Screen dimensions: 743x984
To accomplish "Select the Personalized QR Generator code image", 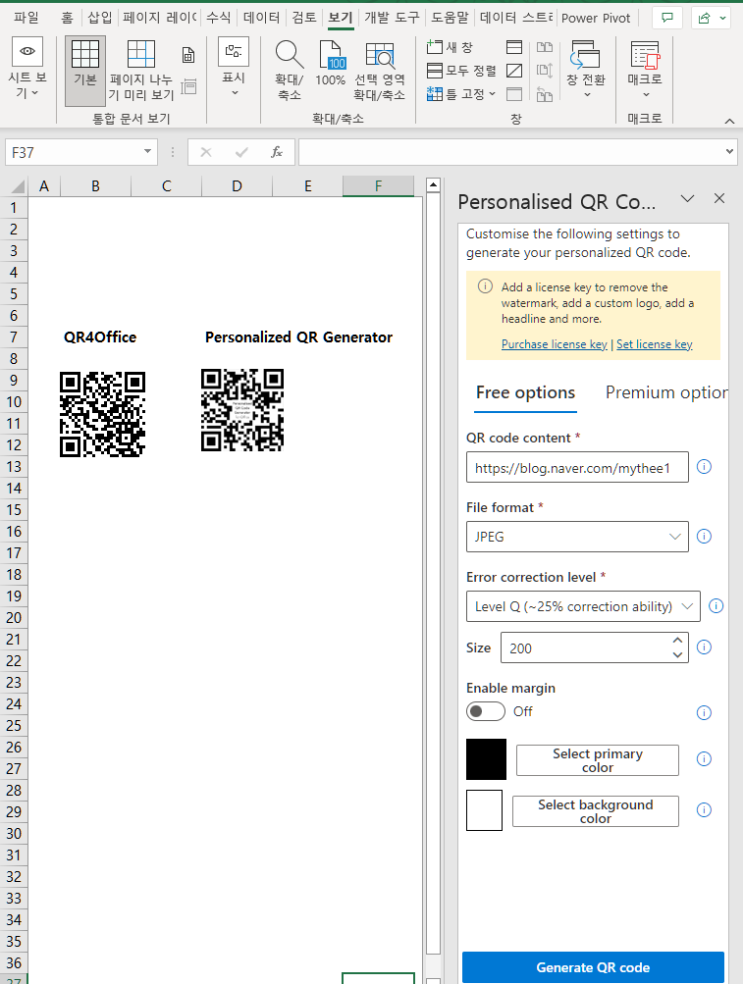I will tap(242, 410).
